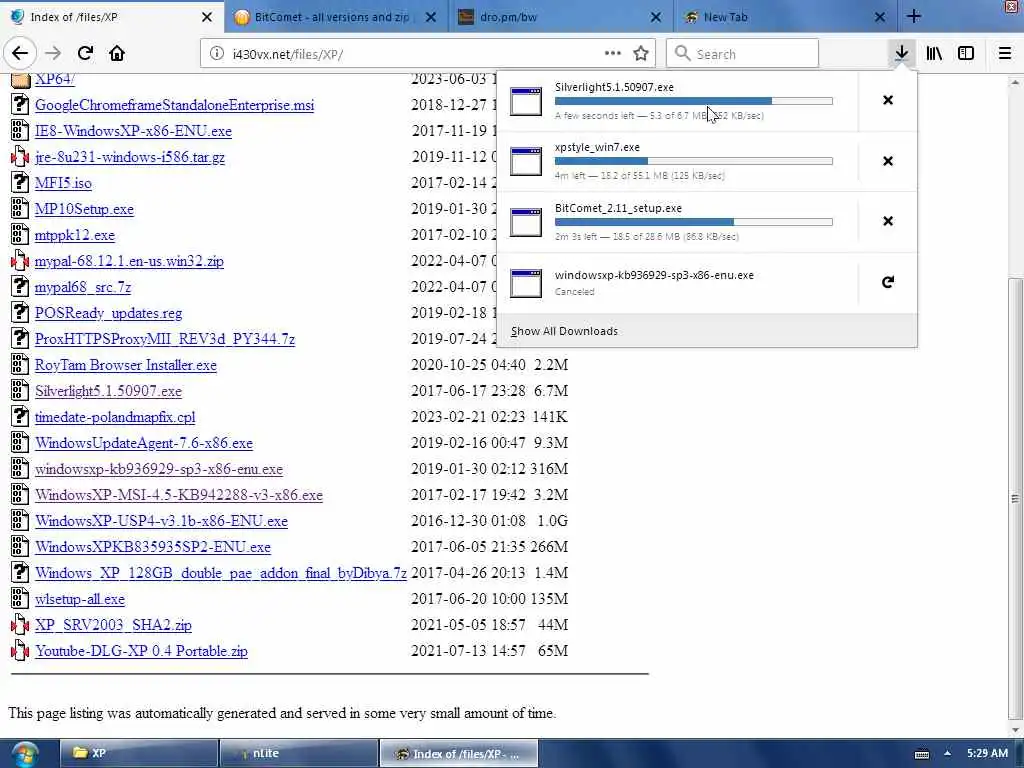This screenshot has width=1024, height=768.
Task: Reload the current page
Action: [85, 54]
